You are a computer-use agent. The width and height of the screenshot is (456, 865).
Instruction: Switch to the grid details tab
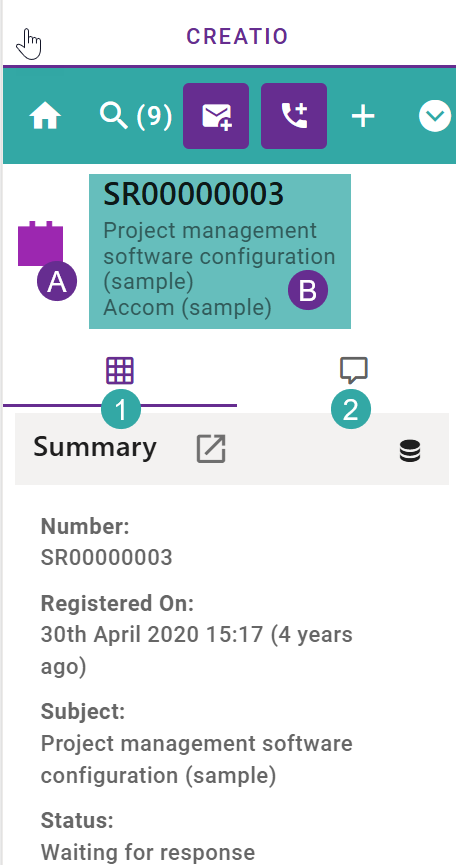point(120,371)
